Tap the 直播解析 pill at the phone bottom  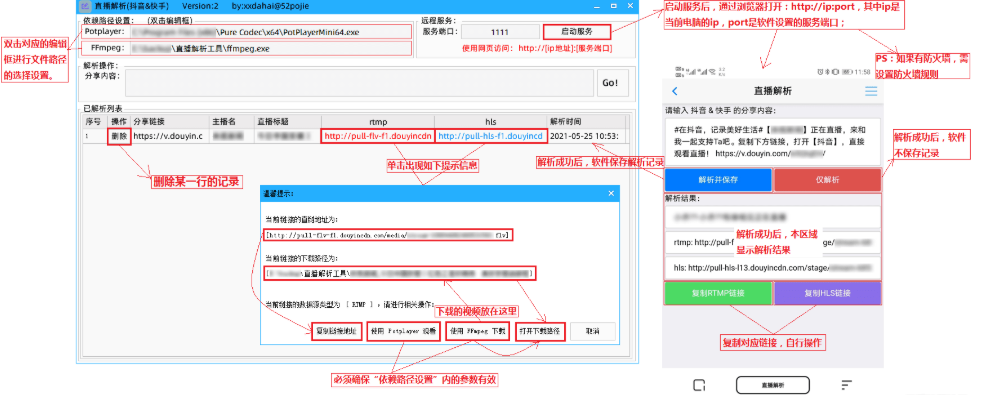pos(772,384)
